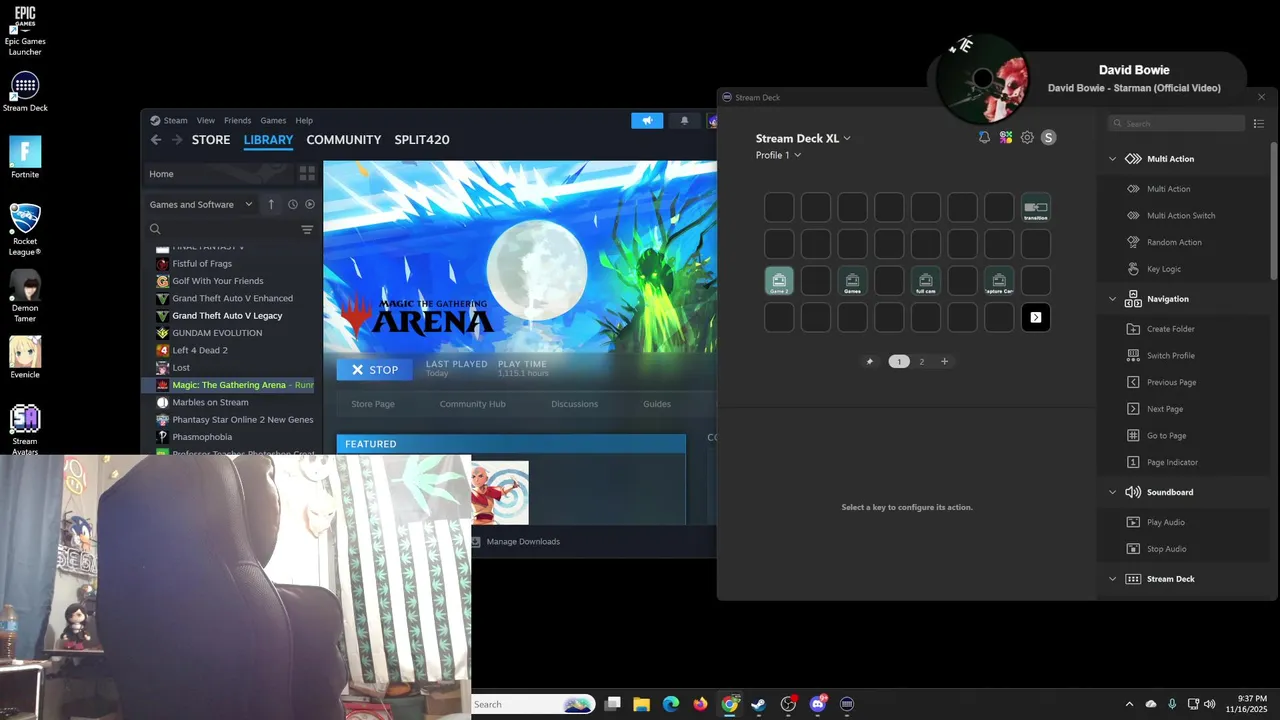Select the Capture Card key on the grid
This screenshot has width=1280, height=720.
pos(999,281)
